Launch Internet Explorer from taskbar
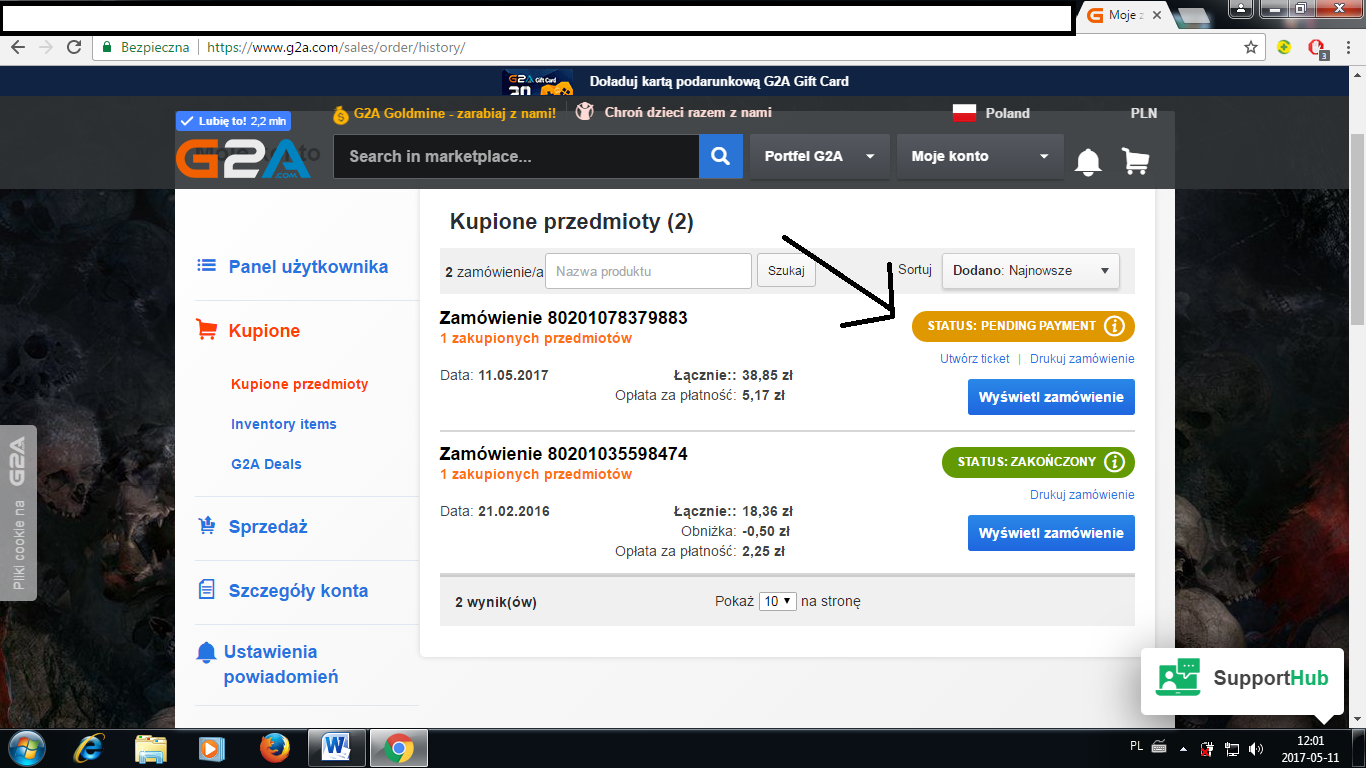Screen dimensions: 1366x768 [x=90, y=748]
